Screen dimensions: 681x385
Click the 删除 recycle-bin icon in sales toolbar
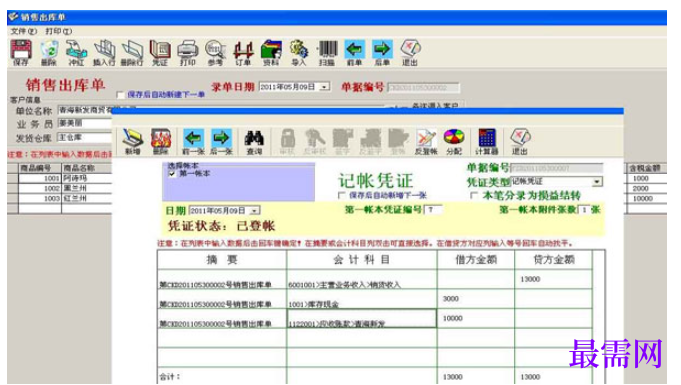49,53
